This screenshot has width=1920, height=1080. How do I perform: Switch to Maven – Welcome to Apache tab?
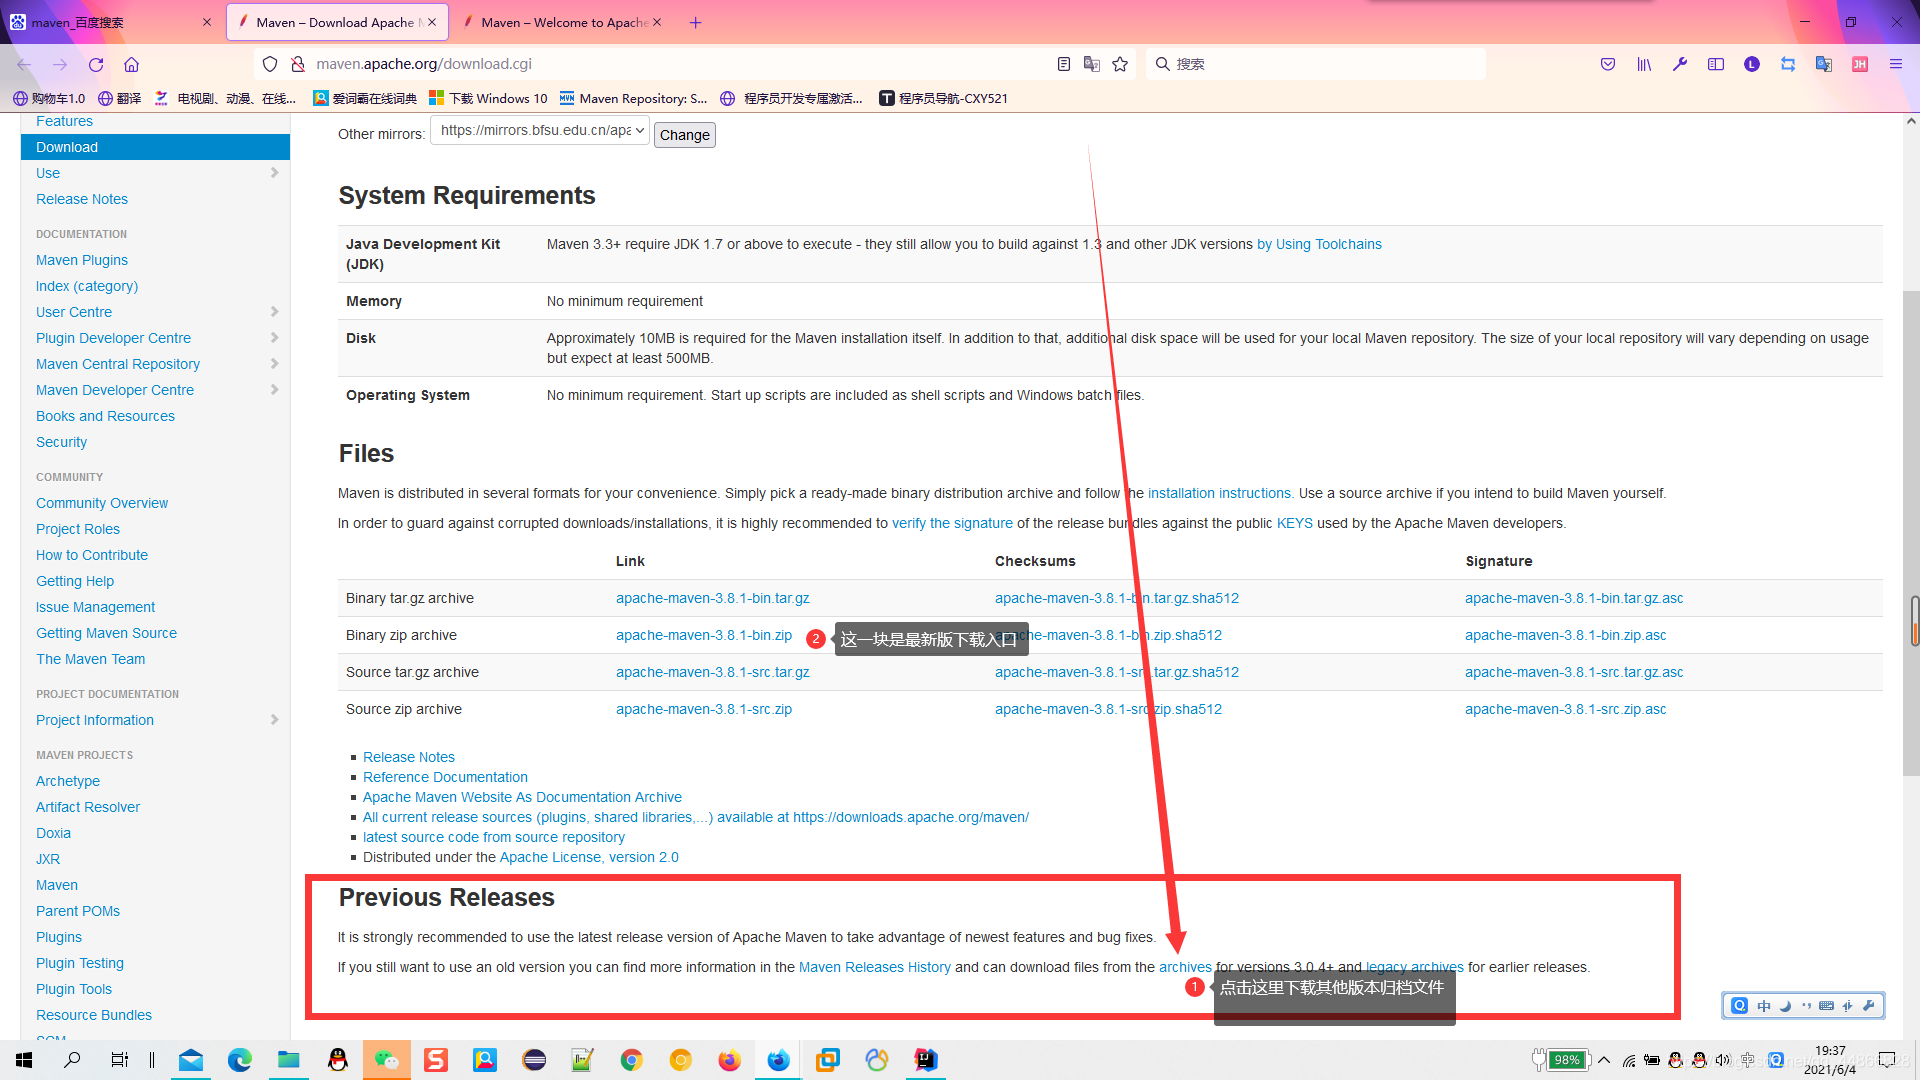pos(562,22)
